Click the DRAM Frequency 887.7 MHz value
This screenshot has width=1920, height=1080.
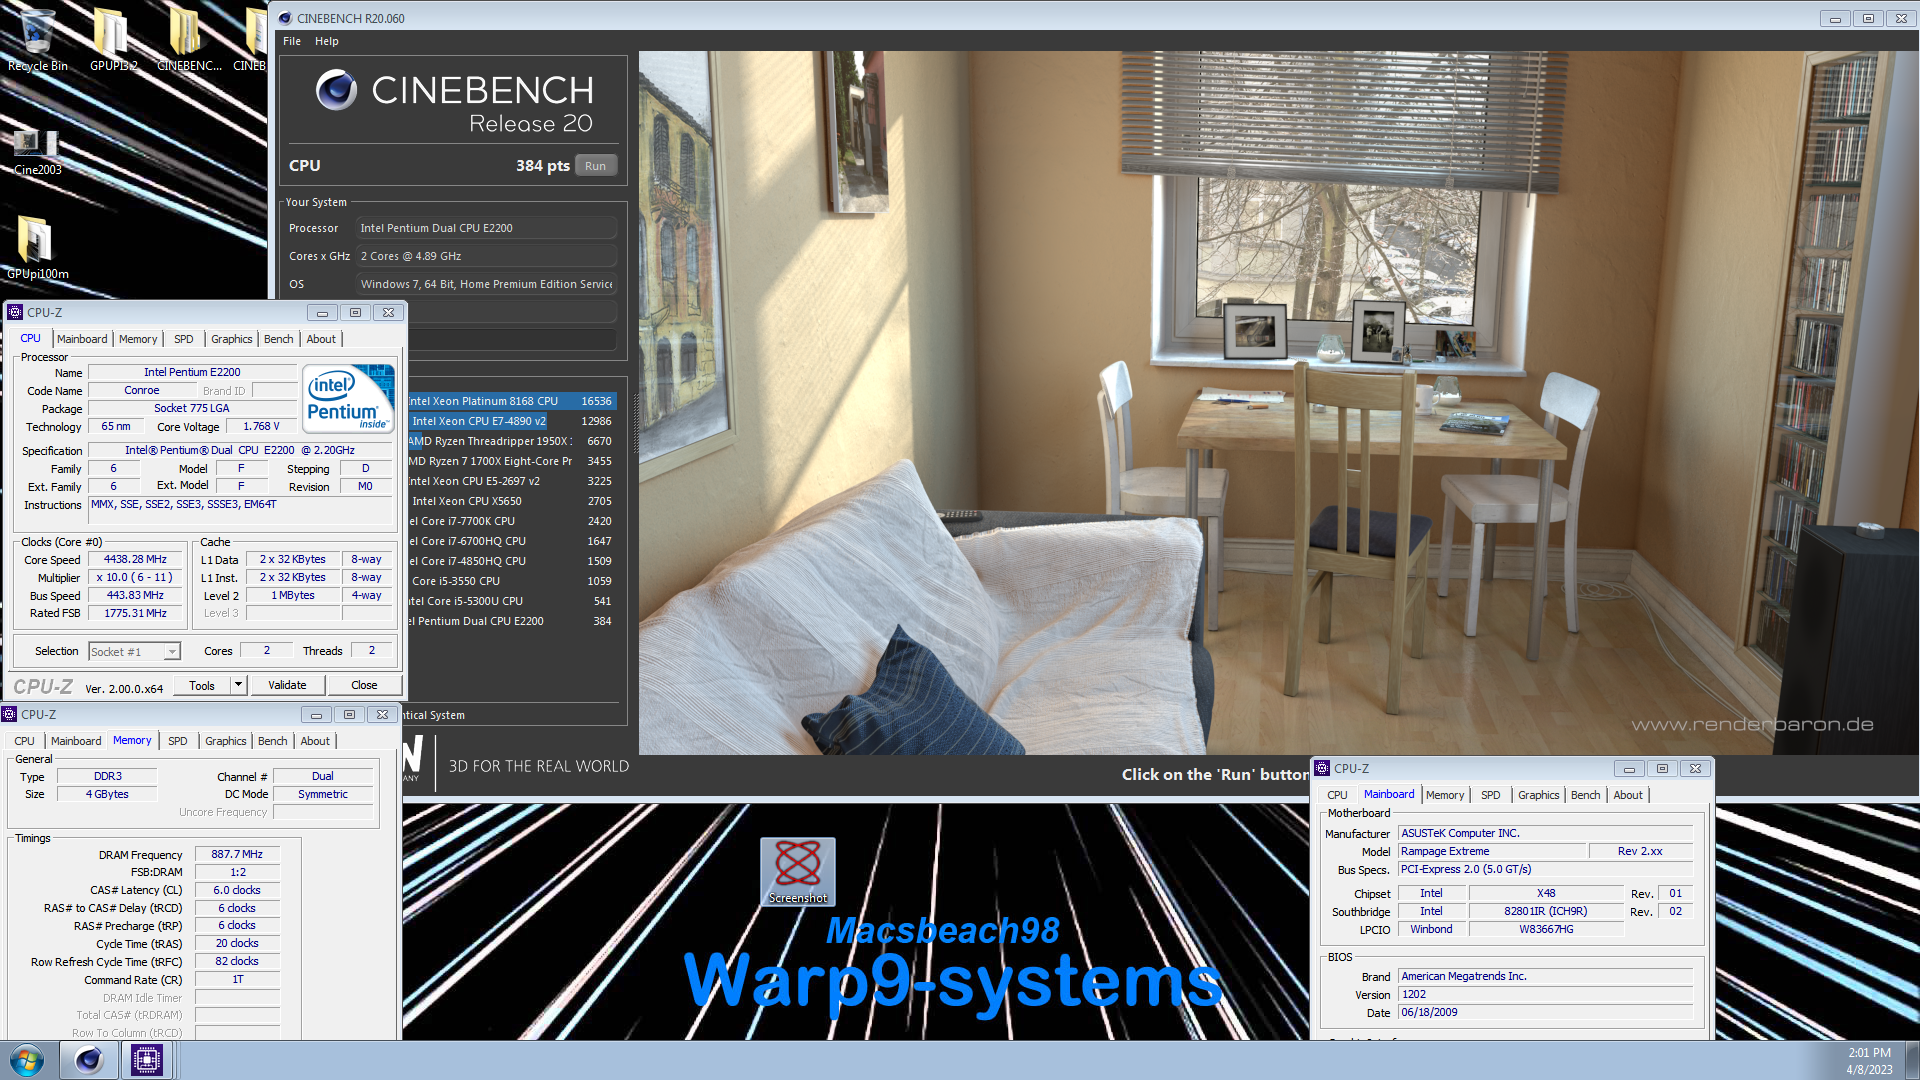[x=237, y=855]
